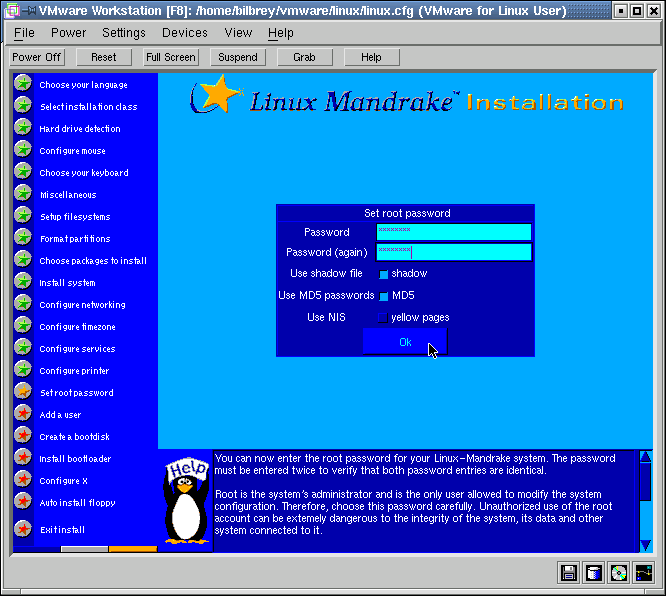The width and height of the screenshot is (666, 596).
Task: Click the star next to Add a user
Action: [x=23, y=414]
